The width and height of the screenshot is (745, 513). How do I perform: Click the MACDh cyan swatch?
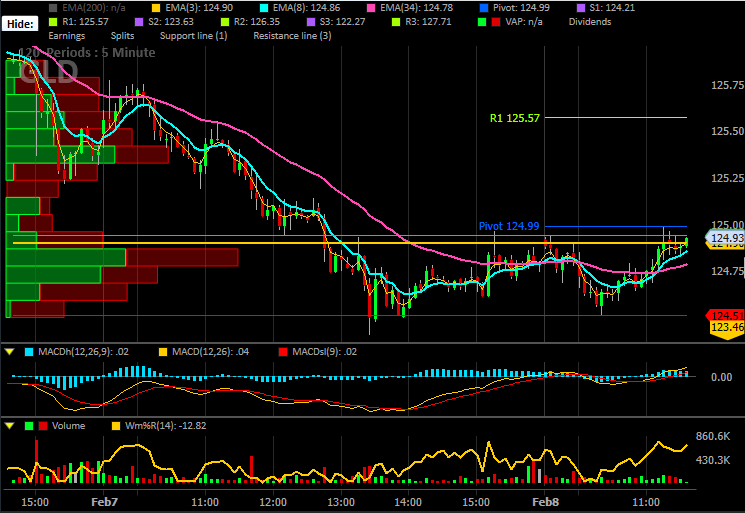(x=29, y=352)
